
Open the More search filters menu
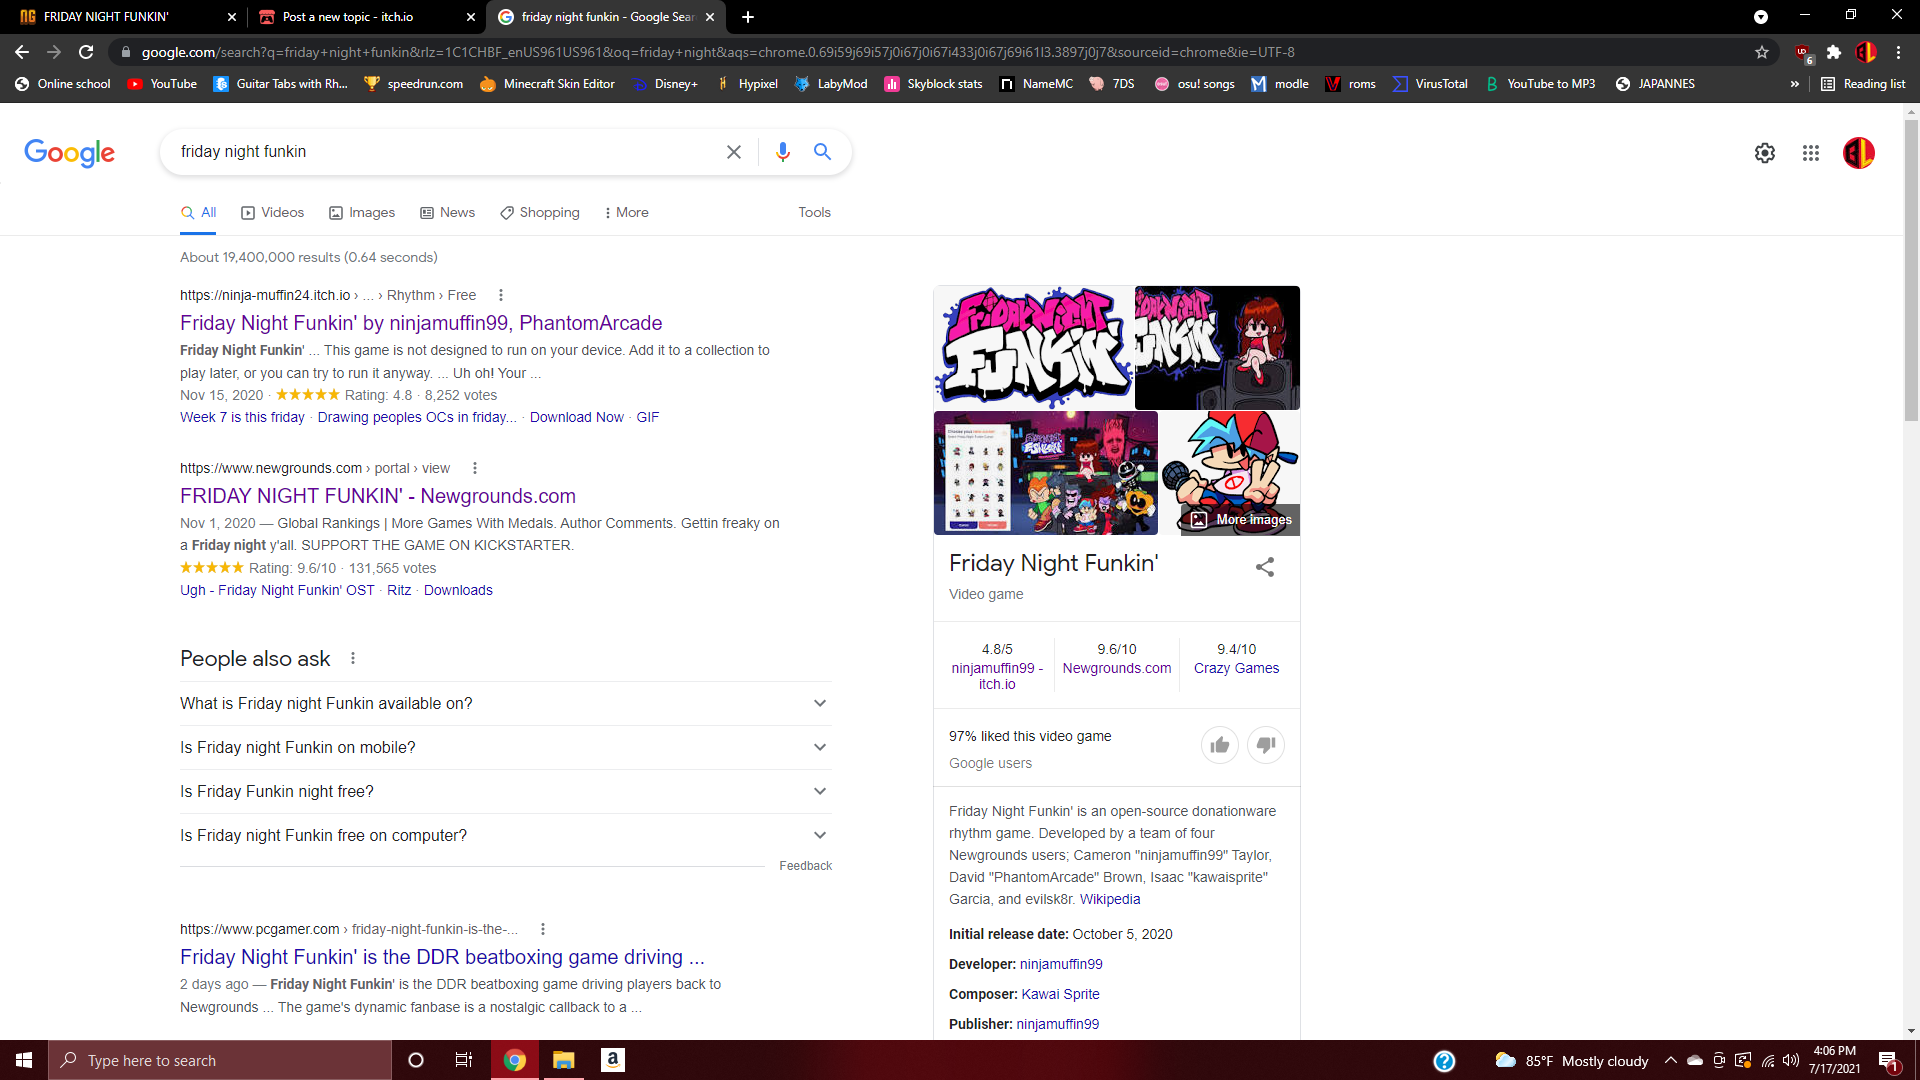(627, 212)
